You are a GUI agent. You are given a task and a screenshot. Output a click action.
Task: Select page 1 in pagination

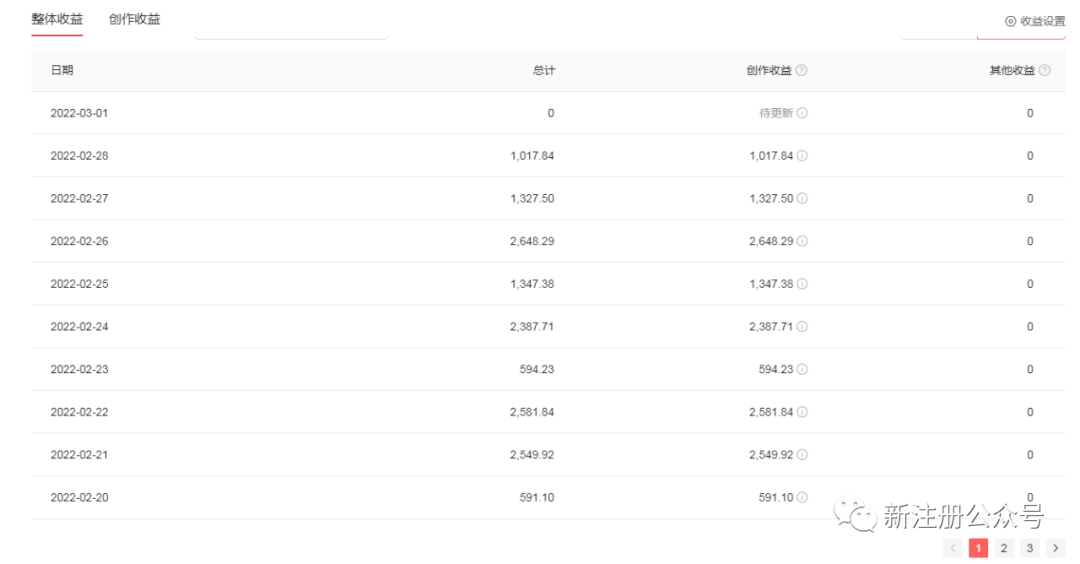(979, 547)
